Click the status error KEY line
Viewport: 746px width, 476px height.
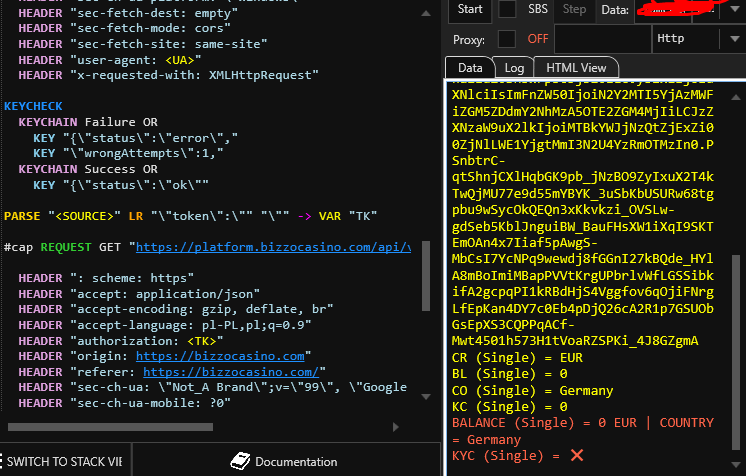[136, 138]
